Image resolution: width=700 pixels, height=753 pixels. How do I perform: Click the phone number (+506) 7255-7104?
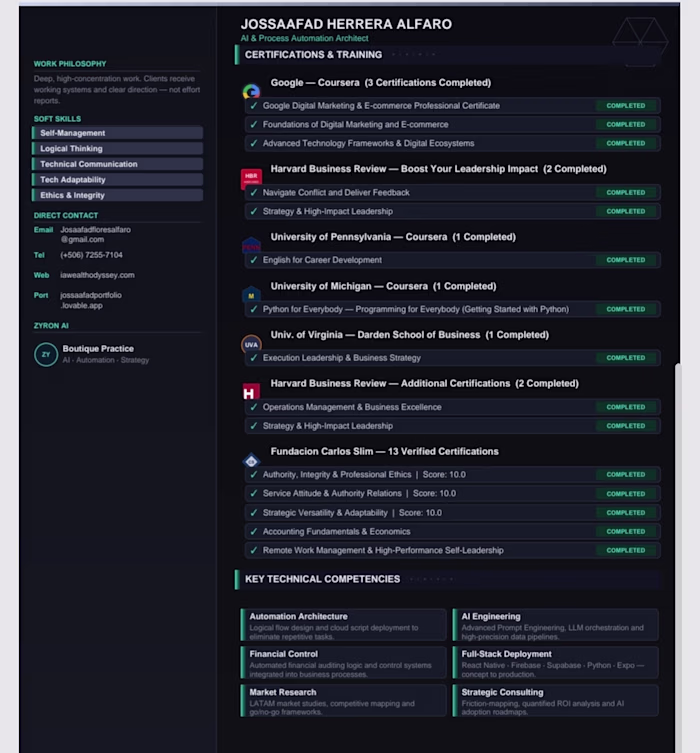pyautogui.click(x=91, y=255)
